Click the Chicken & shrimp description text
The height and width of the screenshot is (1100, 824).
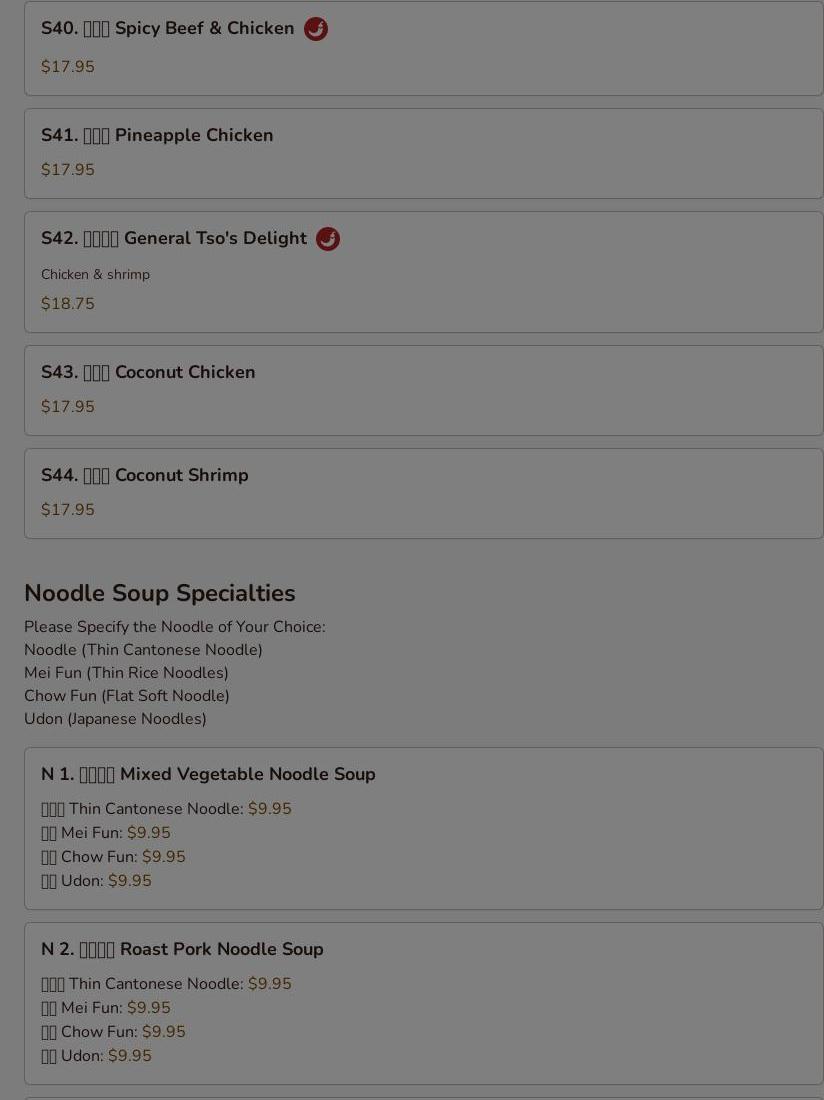(95, 274)
